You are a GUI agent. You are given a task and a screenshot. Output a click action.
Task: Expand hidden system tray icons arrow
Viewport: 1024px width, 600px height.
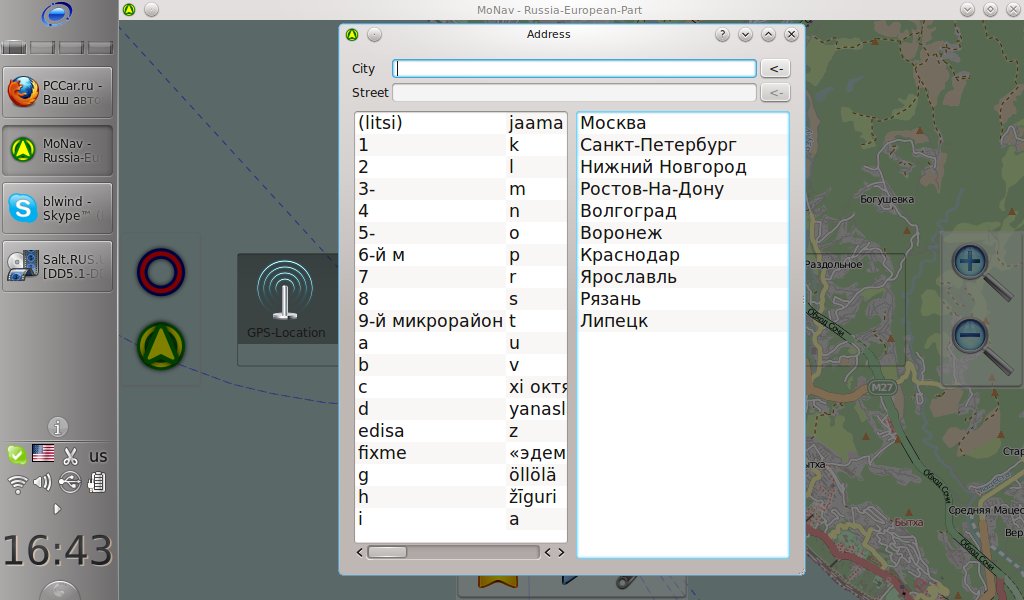tap(57, 509)
